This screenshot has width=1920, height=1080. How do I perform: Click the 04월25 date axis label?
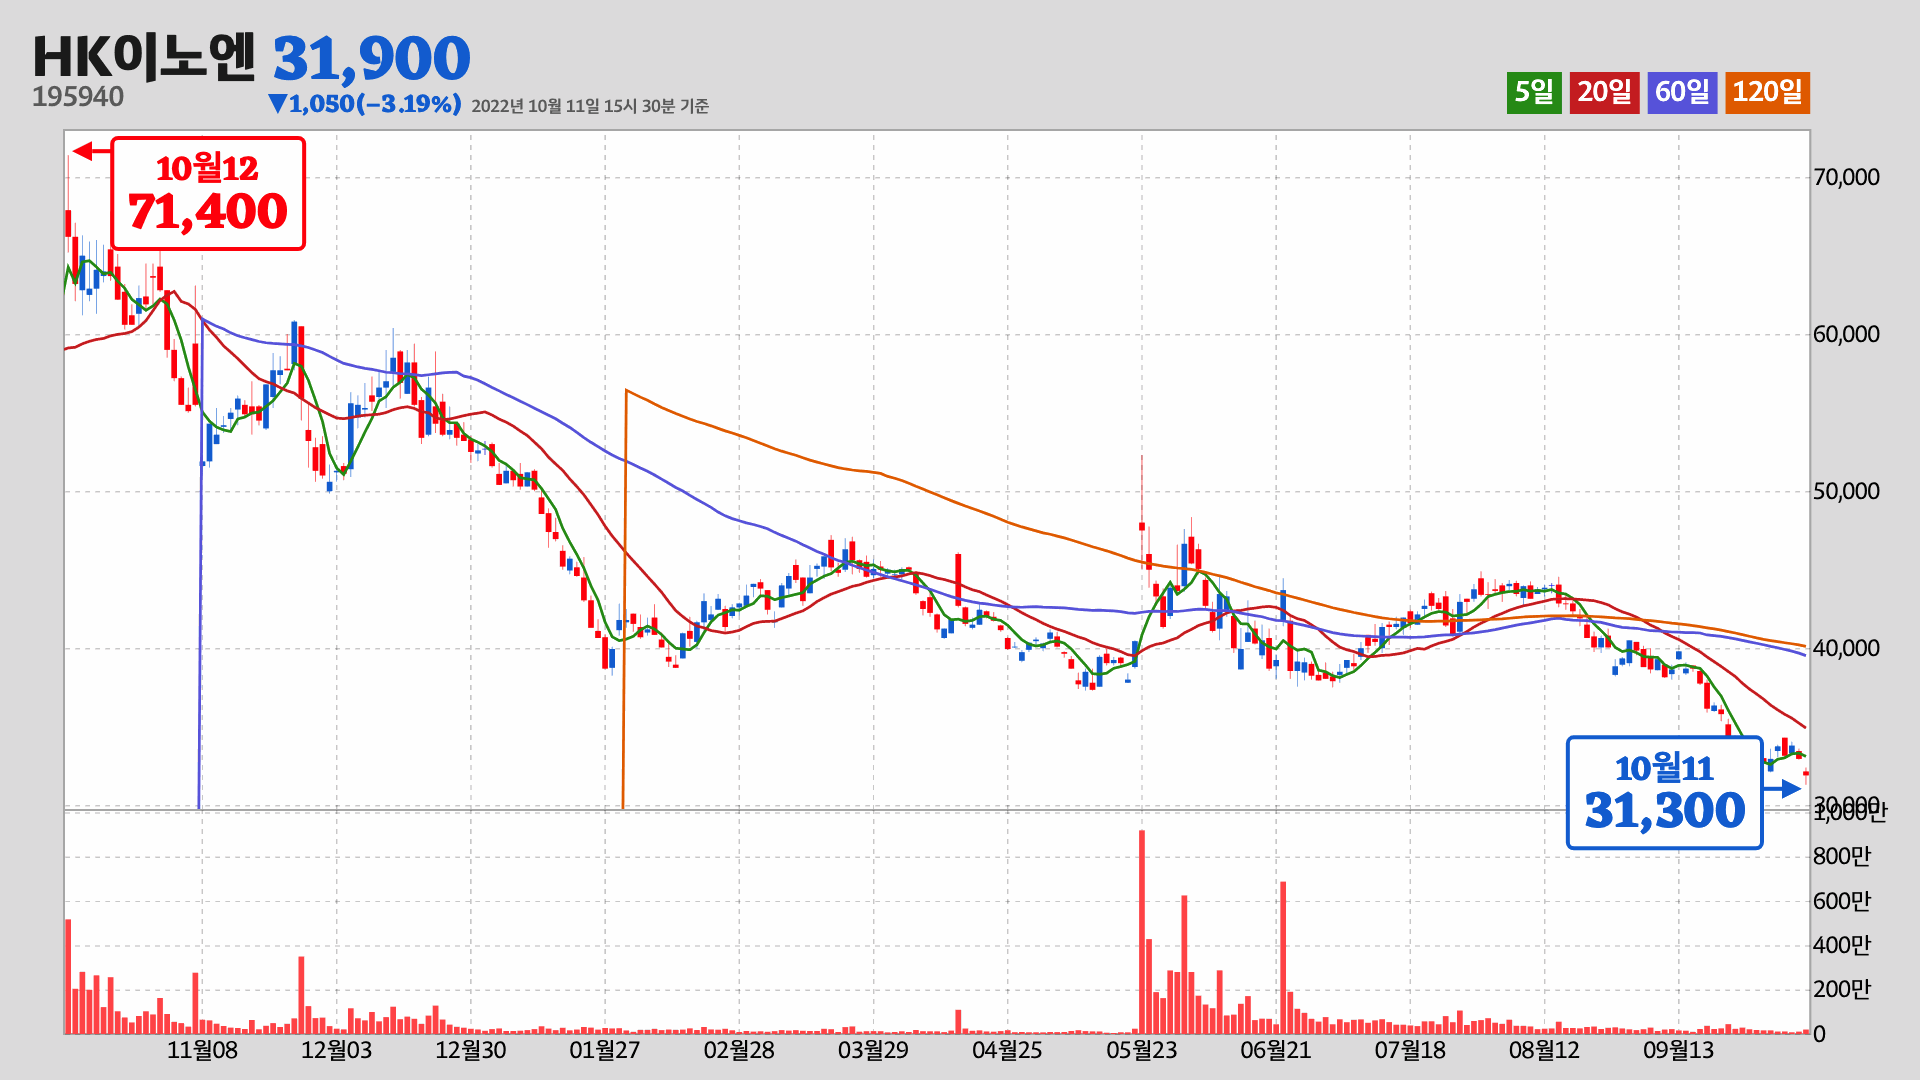(1007, 1051)
